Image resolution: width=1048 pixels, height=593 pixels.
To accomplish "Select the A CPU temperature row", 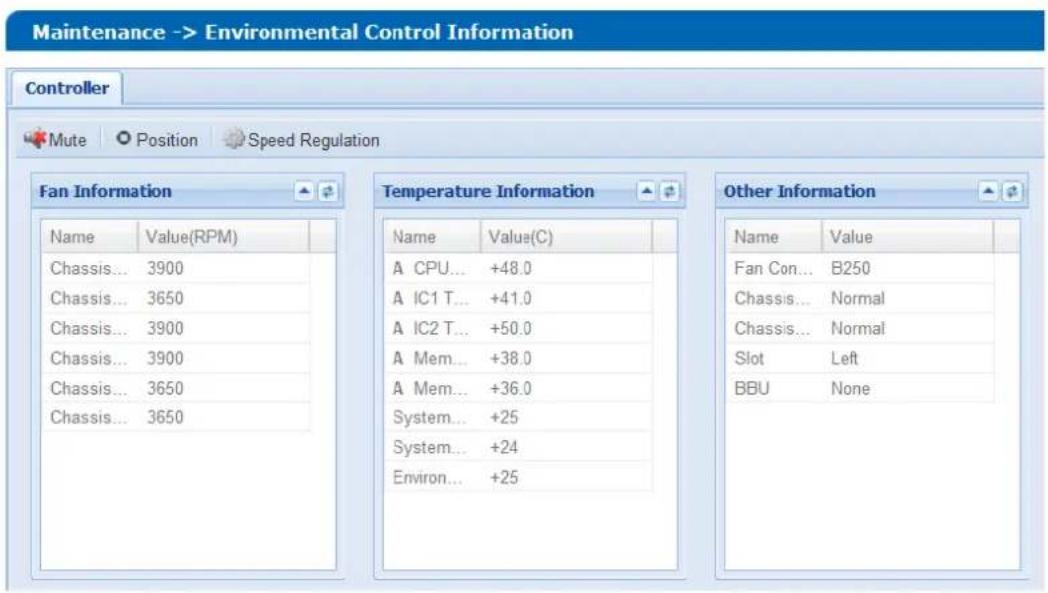I will 518,268.
